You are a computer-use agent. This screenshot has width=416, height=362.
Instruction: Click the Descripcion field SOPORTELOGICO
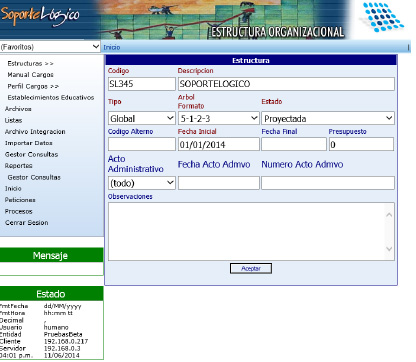[286, 84]
